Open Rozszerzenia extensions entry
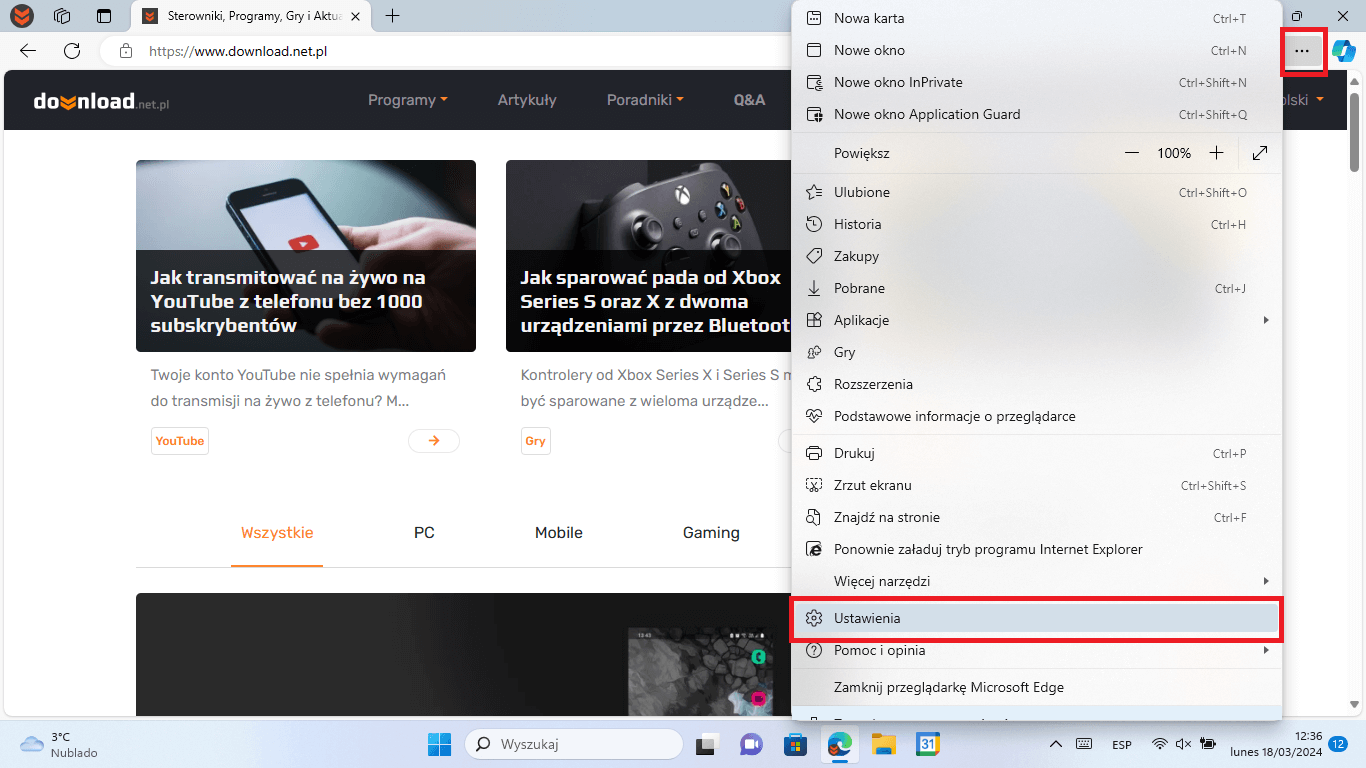The height and width of the screenshot is (768, 1366). click(1036, 384)
